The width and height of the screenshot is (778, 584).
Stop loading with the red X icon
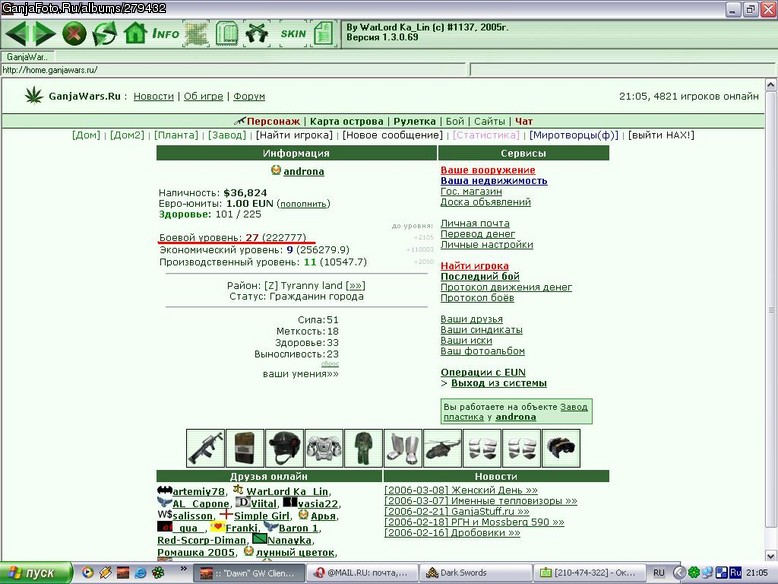pyautogui.click(x=74, y=34)
